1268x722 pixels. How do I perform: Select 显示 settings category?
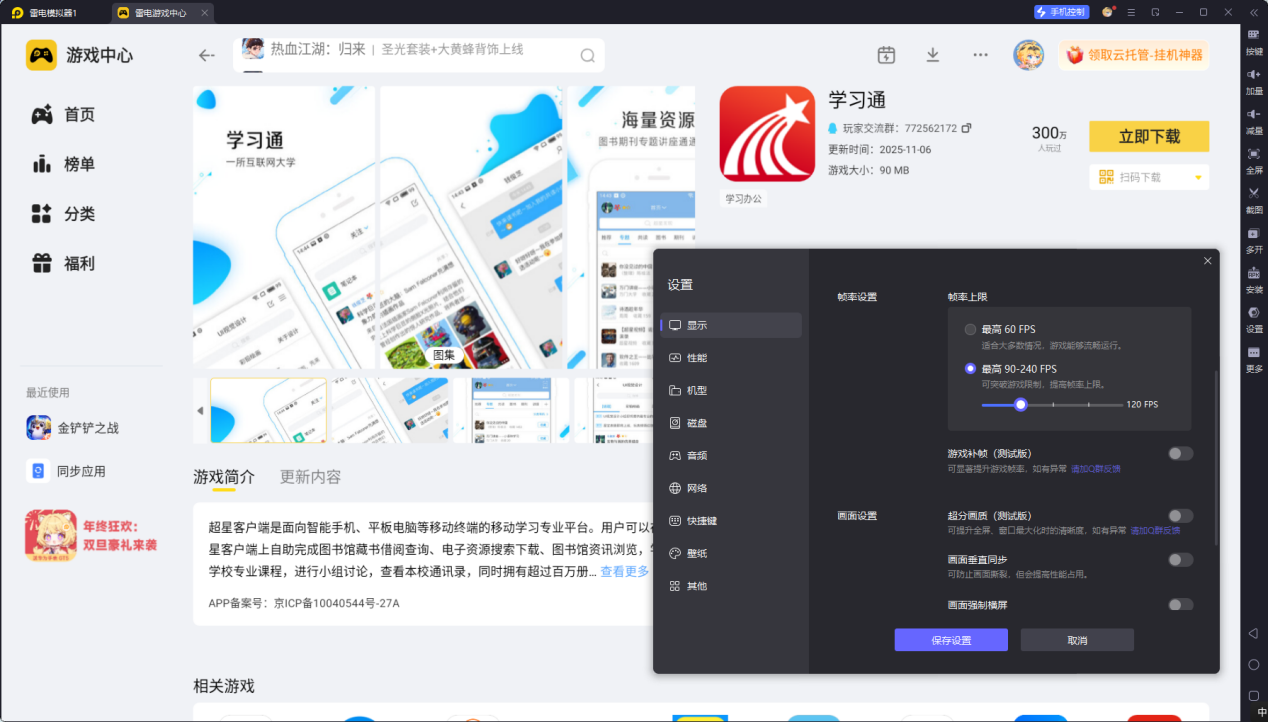[731, 325]
